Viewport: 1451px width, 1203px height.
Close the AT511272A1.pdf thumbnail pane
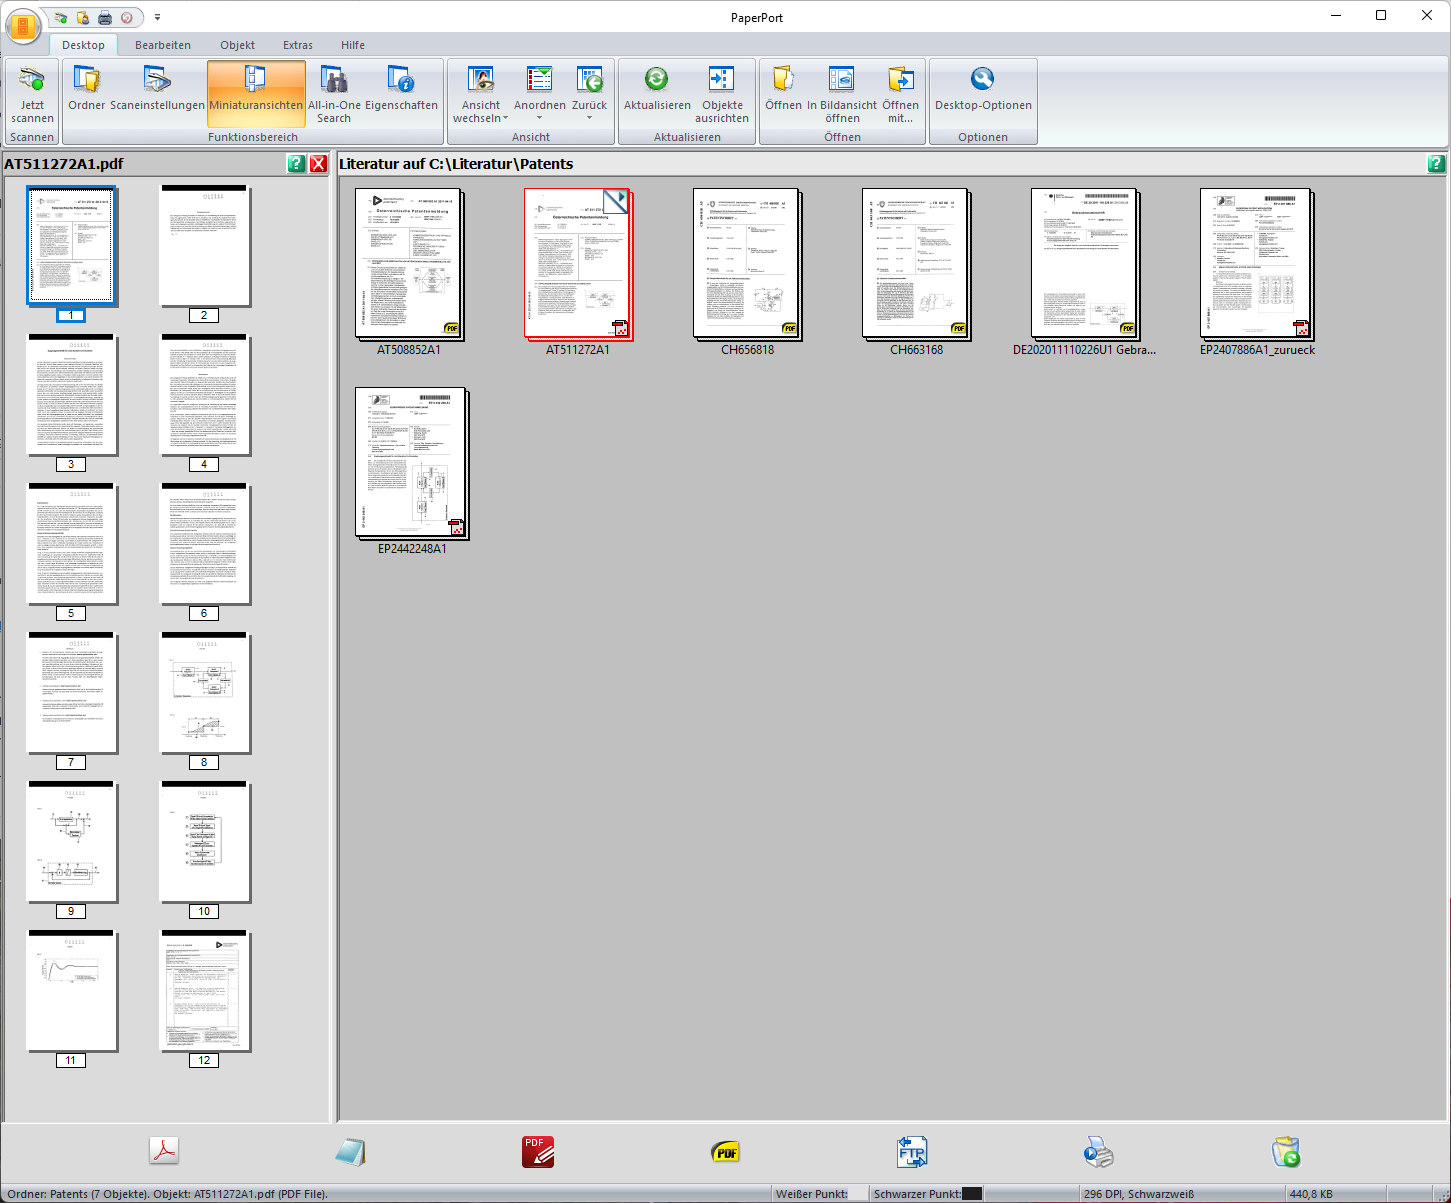coord(318,164)
